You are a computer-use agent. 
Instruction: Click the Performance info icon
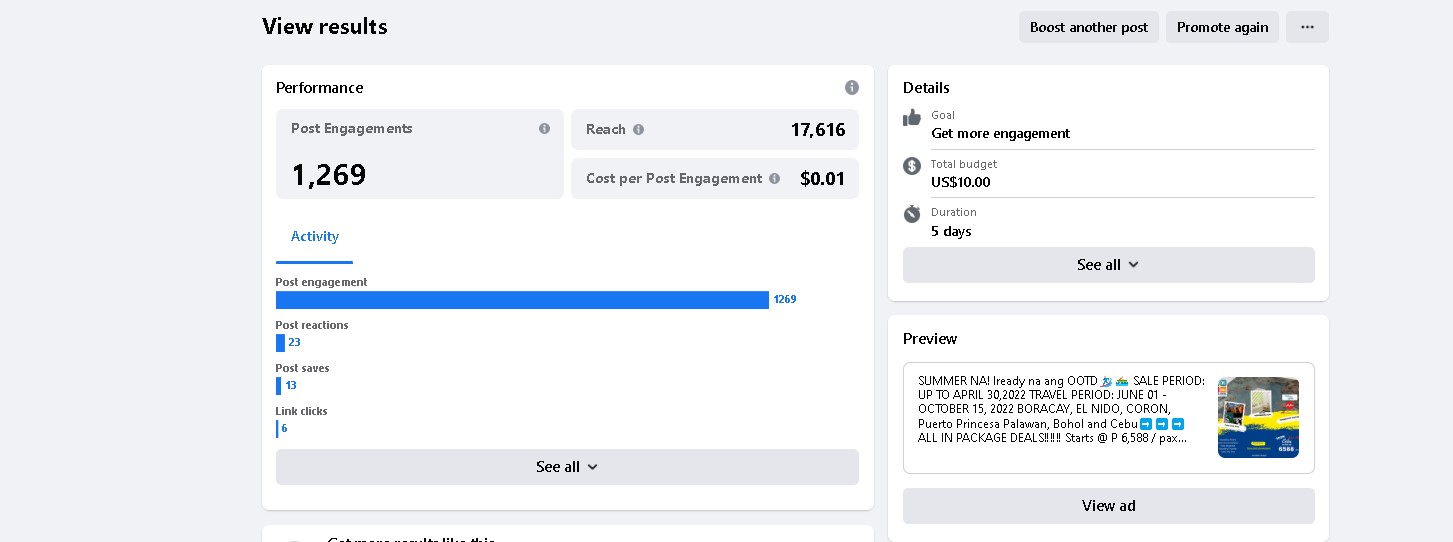[852, 88]
